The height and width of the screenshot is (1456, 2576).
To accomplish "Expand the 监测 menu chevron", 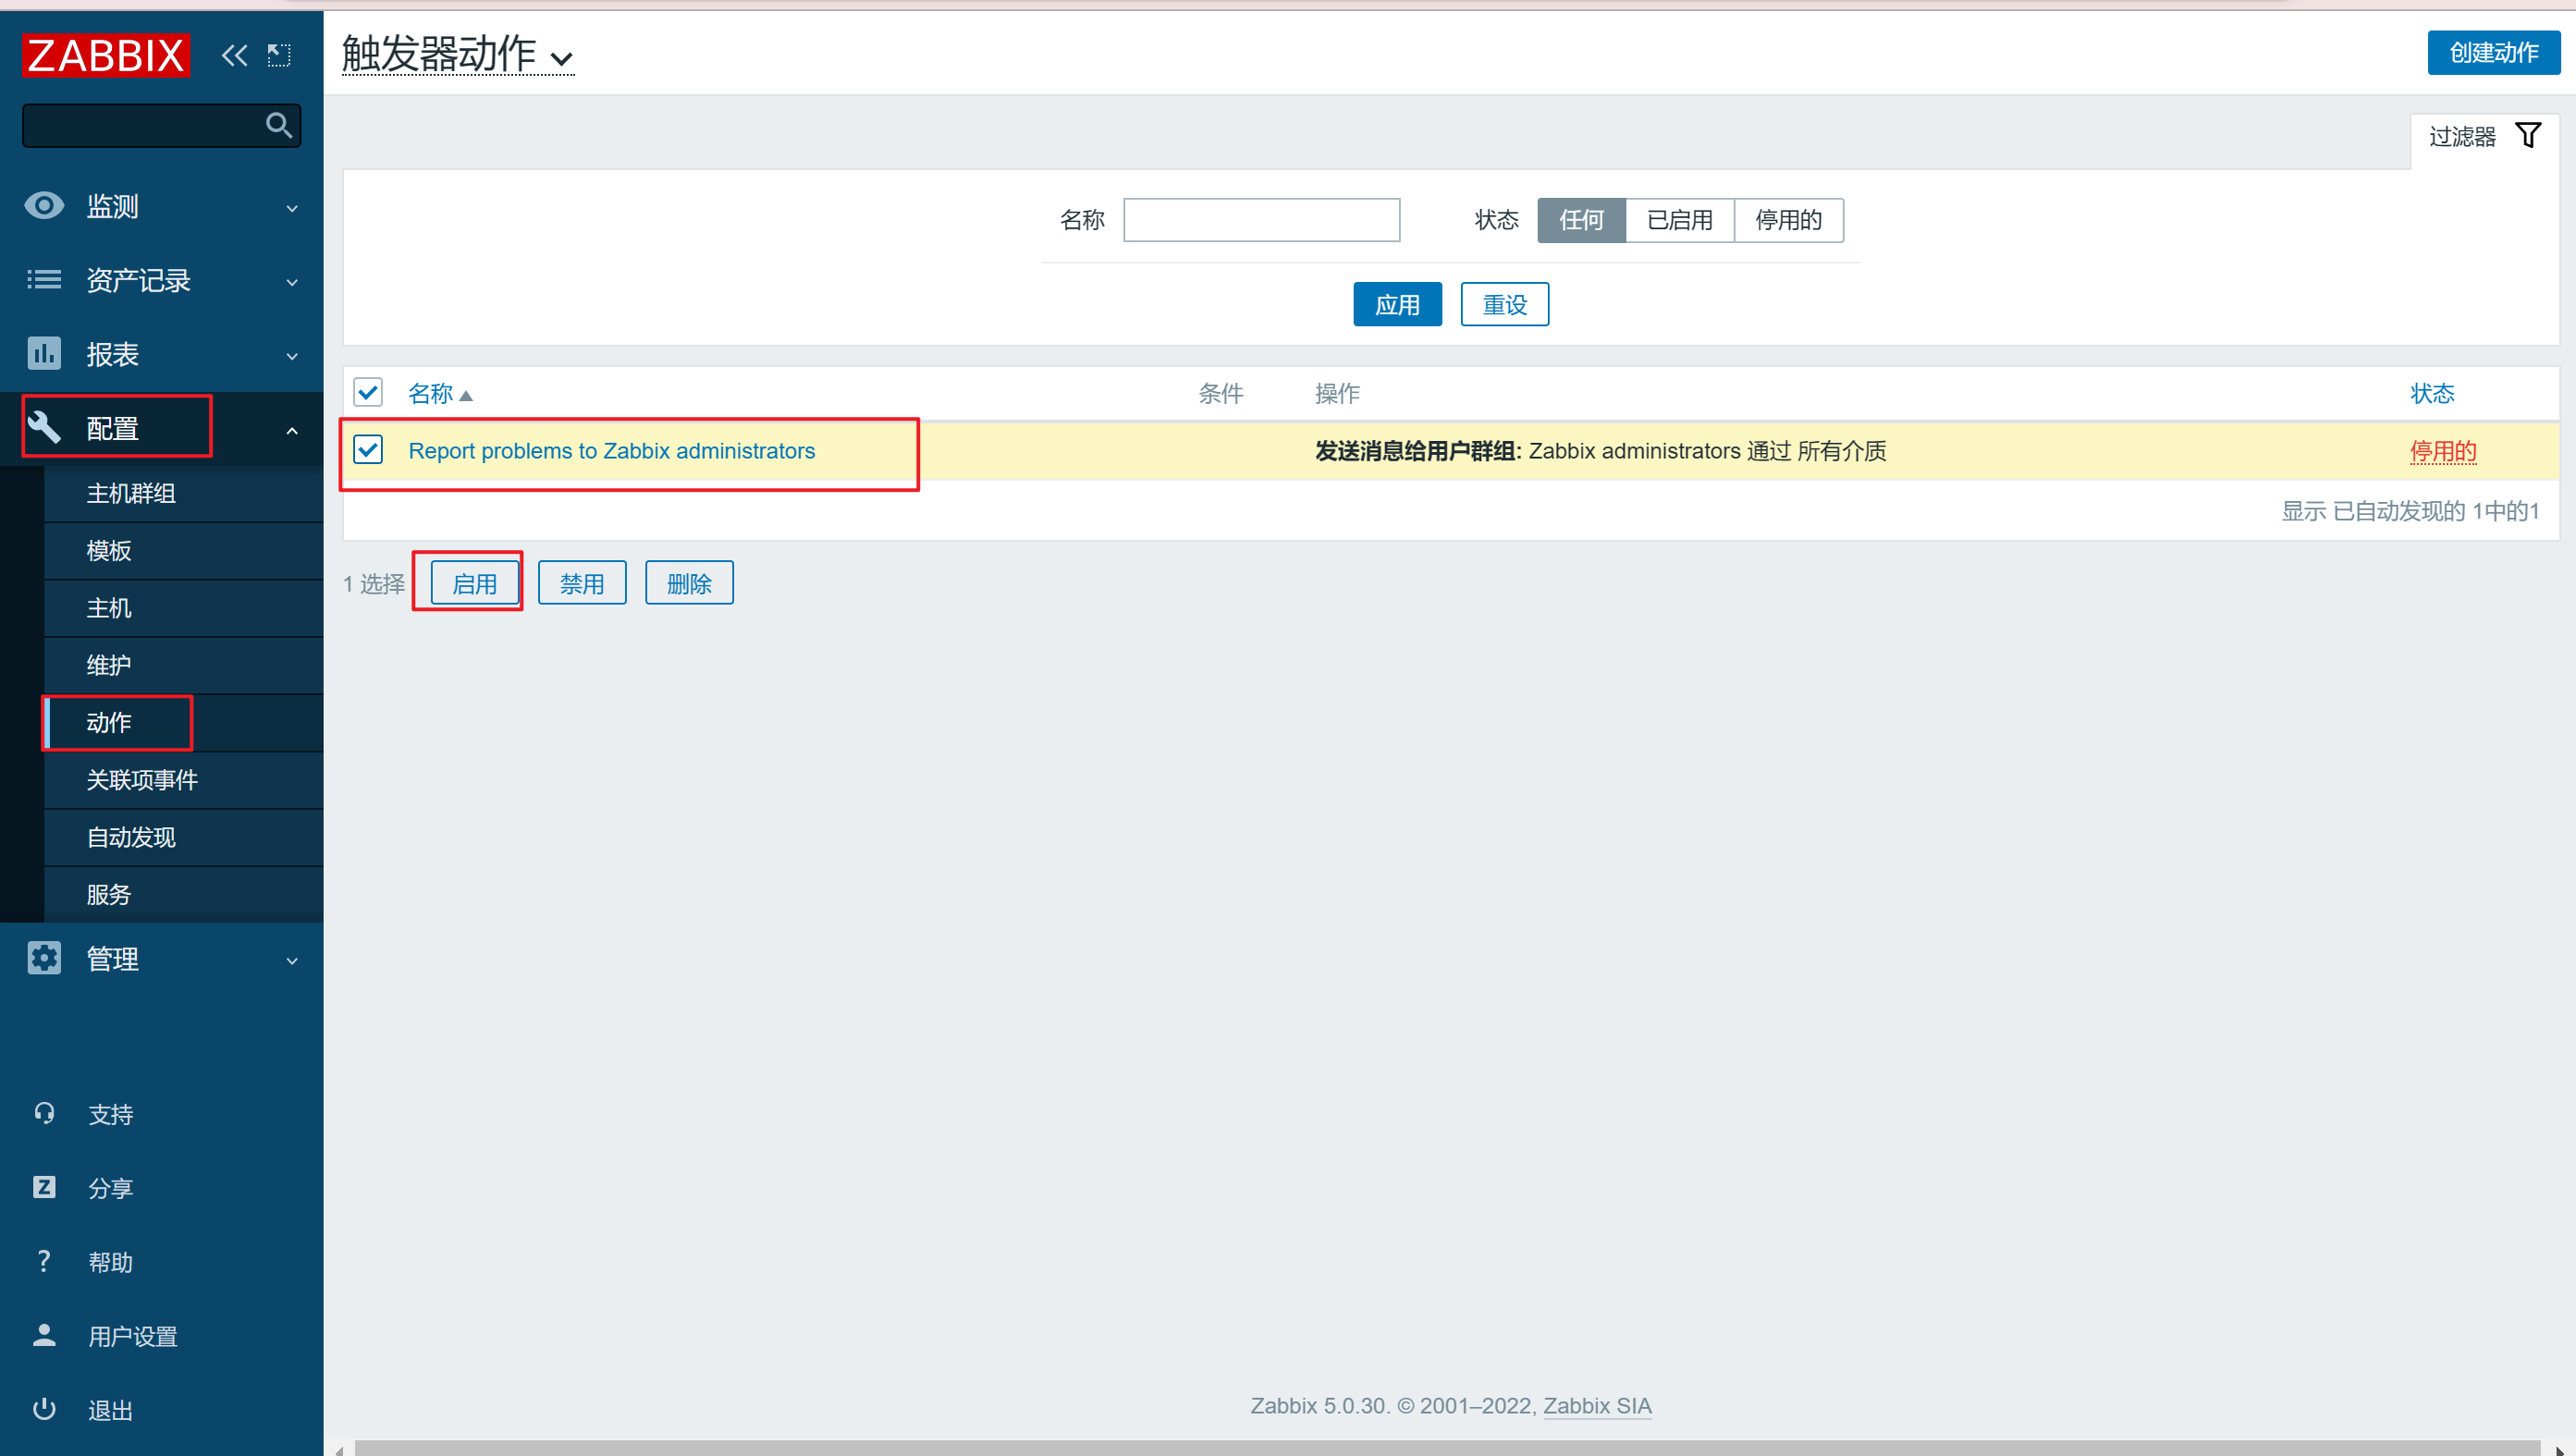I will pos(292,208).
